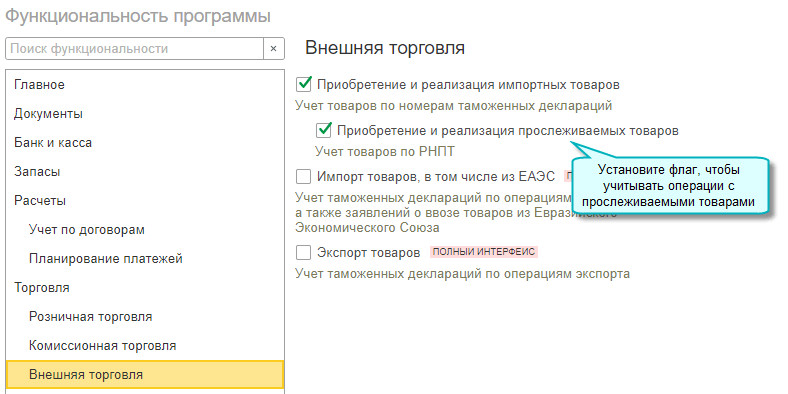Click the "ПОЛНЫЙ ИНТЕРФЕЙС" badge beside Экспорт товаров

click(x=484, y=252)
